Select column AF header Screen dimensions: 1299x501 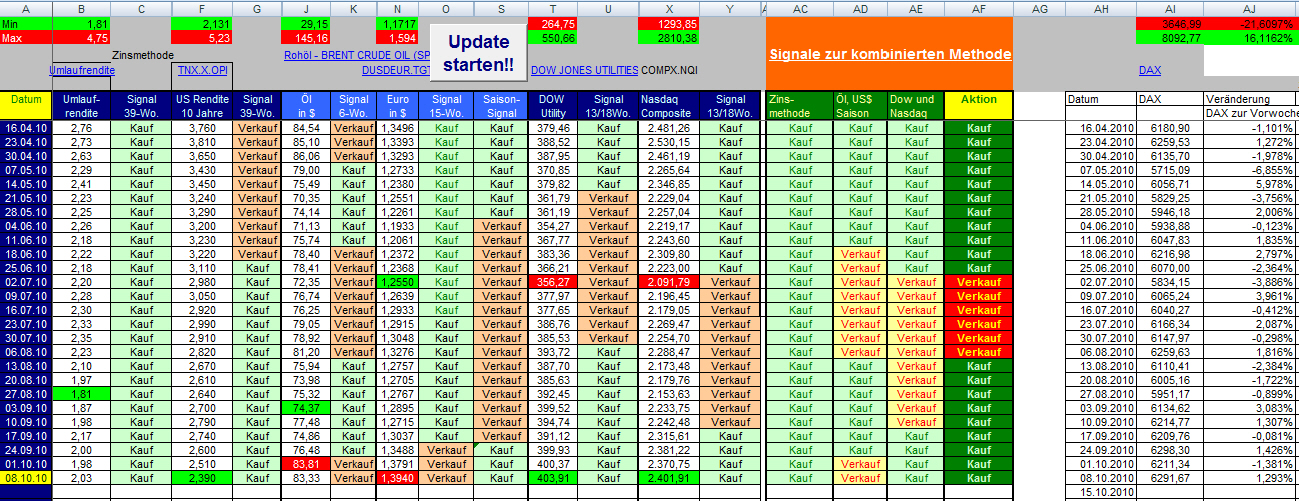tap(978, 8)
